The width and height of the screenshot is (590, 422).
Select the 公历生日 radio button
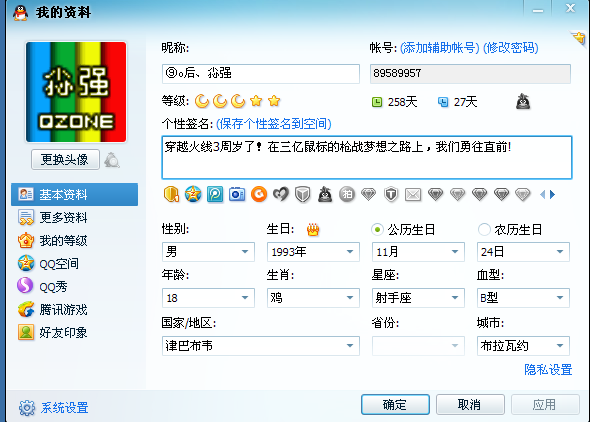coord(377,229)
